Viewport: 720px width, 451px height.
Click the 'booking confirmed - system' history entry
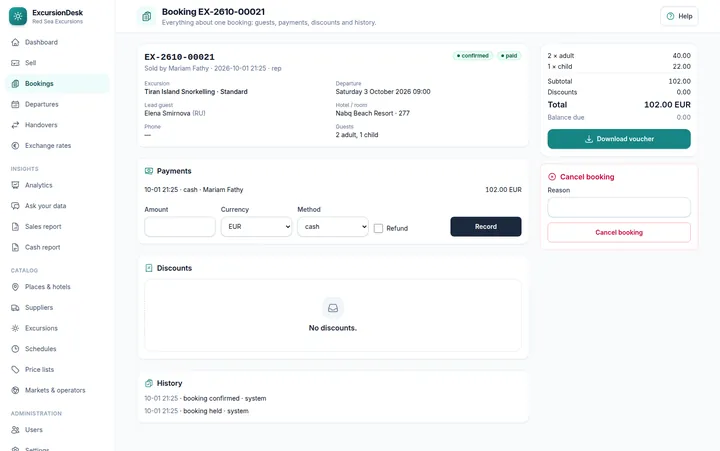click(x=205, y=398)
